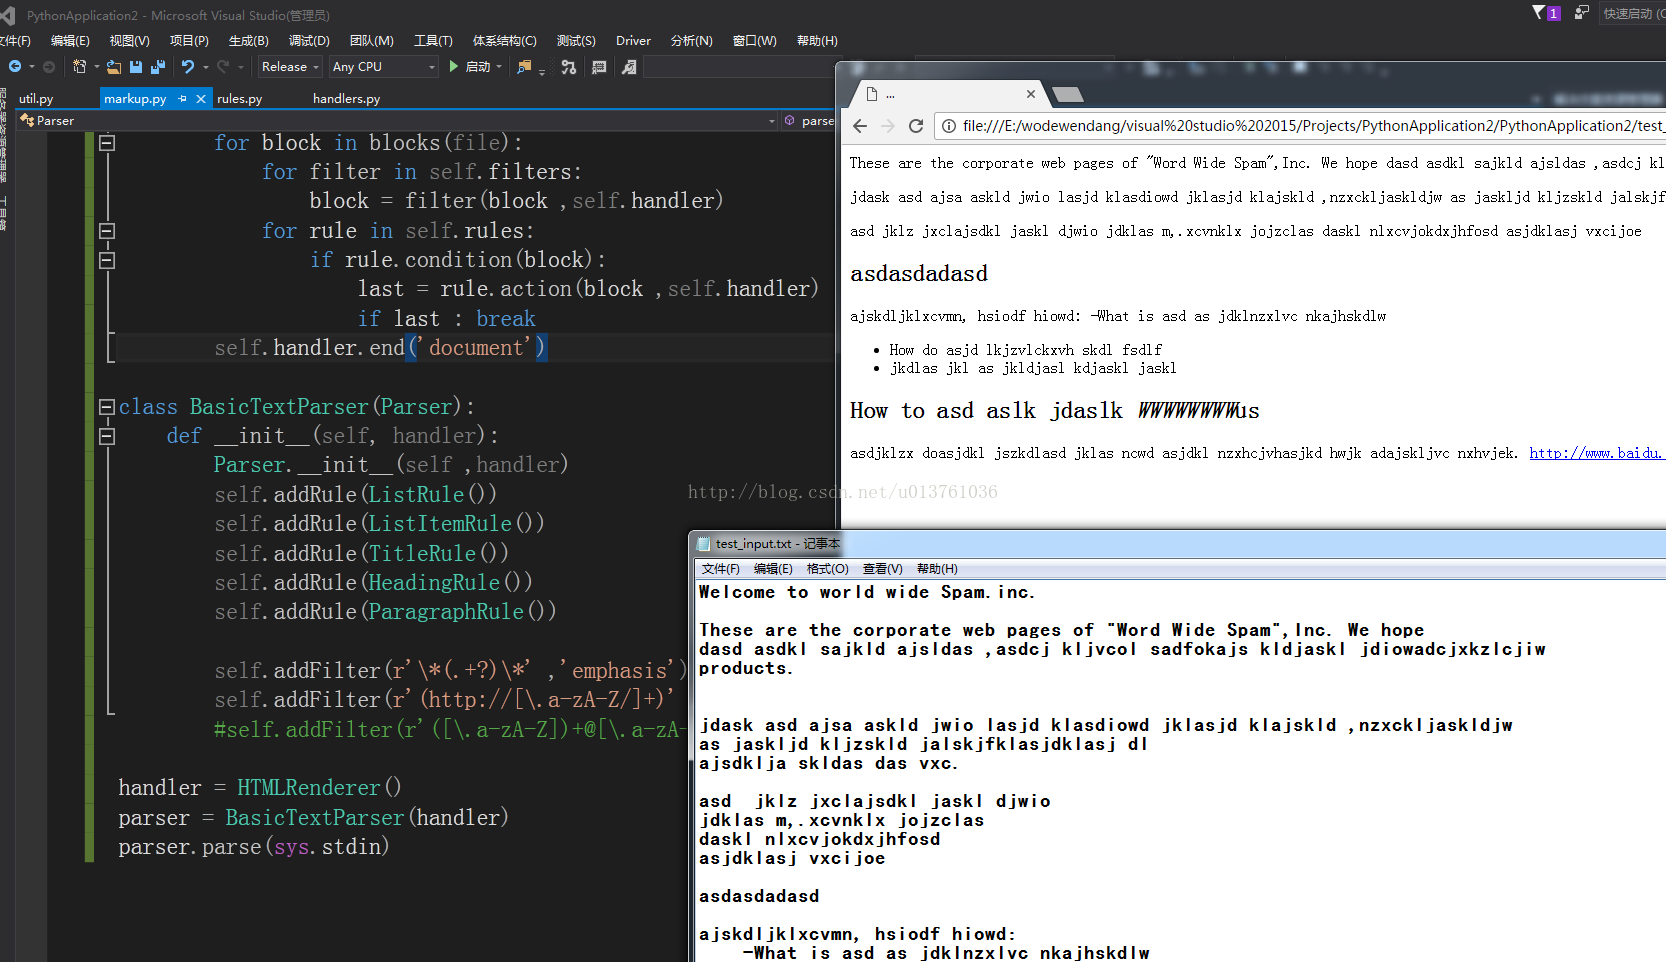Click the Navigate Backward arrow in Visual Studio
This screenshot has height=962, width=1666.
click(15, 67)
